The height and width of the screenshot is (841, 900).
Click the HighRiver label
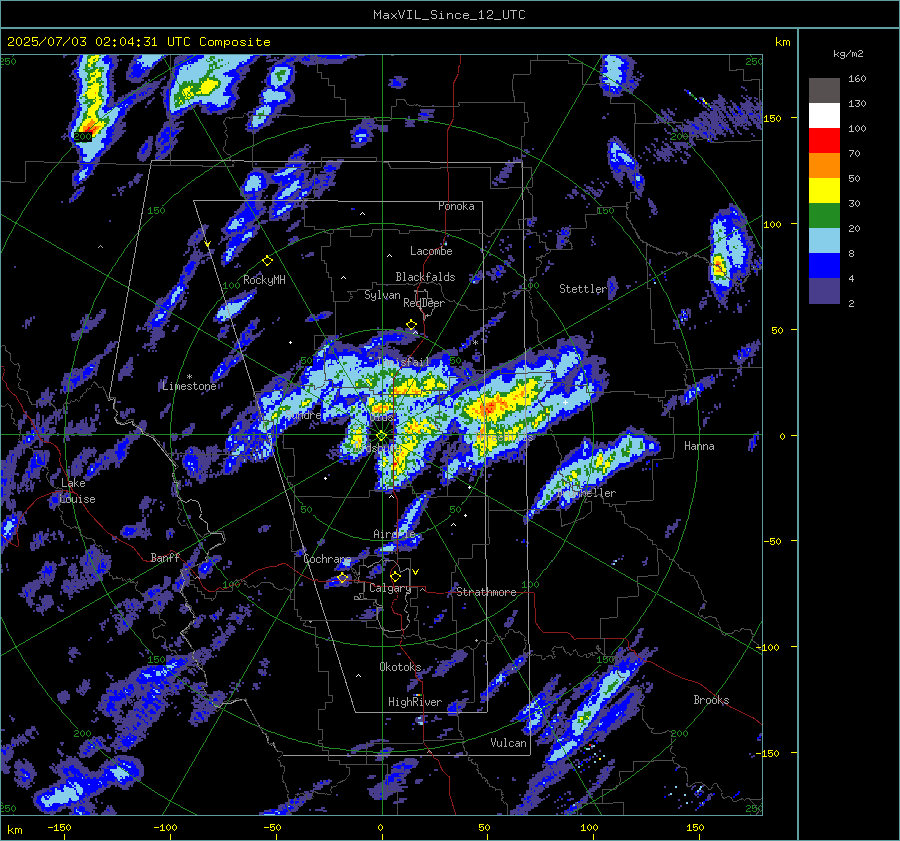click(x=415, y=702)
